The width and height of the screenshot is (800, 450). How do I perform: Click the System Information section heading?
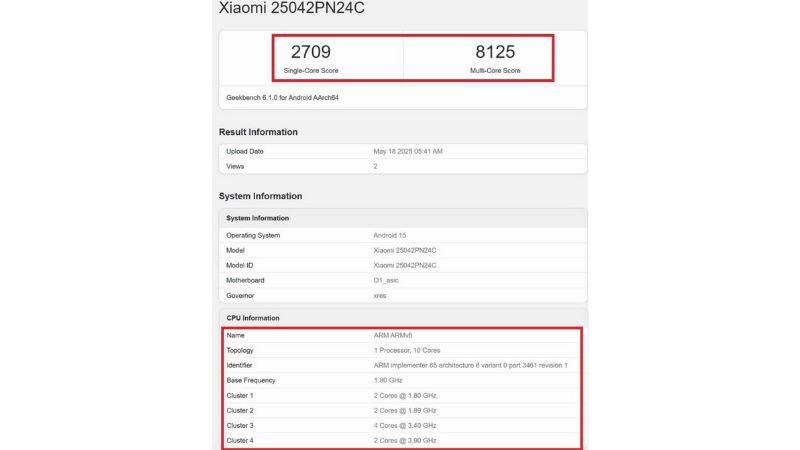tap(260, 196)
